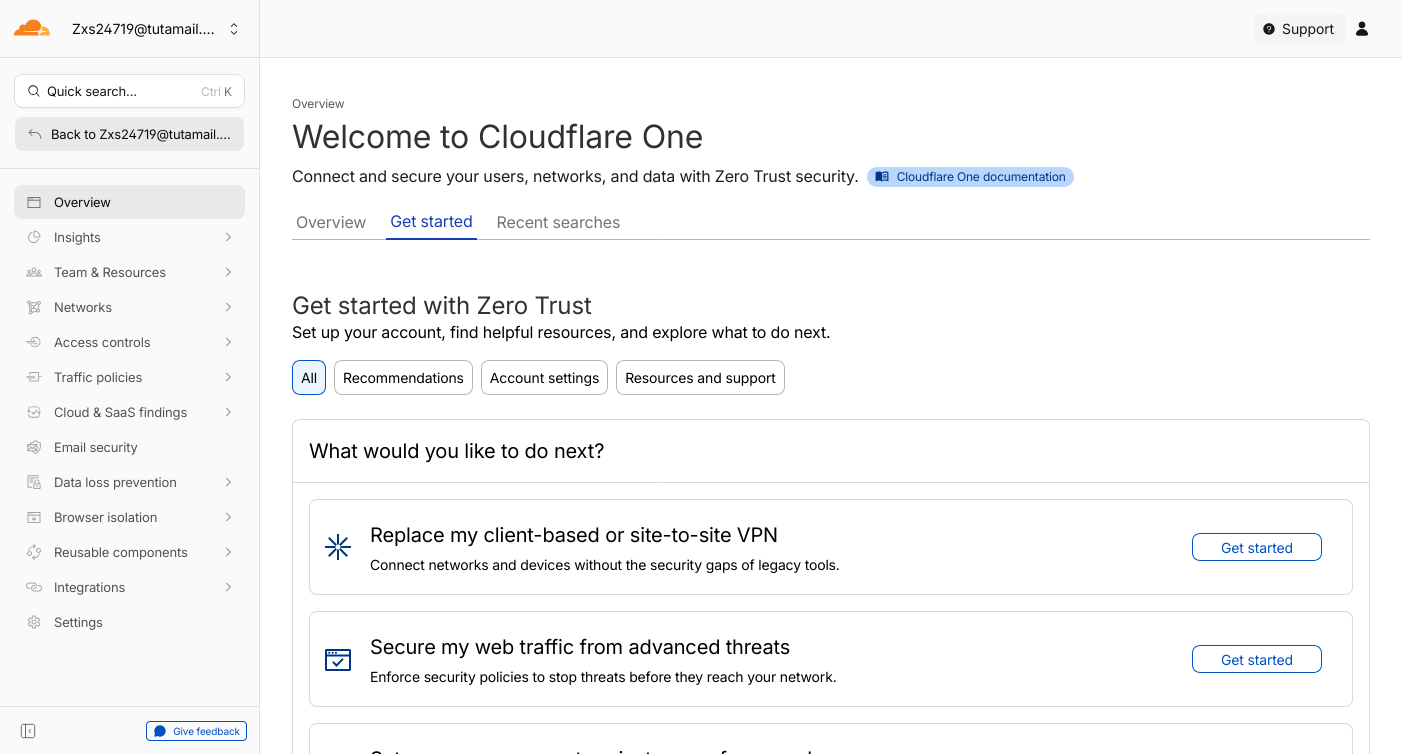The width and height of the screenshot is (1402, 754).
Task: Click the Cloud & SaaS findings icon
Action: pyautogui.click(x=34, y=412)
